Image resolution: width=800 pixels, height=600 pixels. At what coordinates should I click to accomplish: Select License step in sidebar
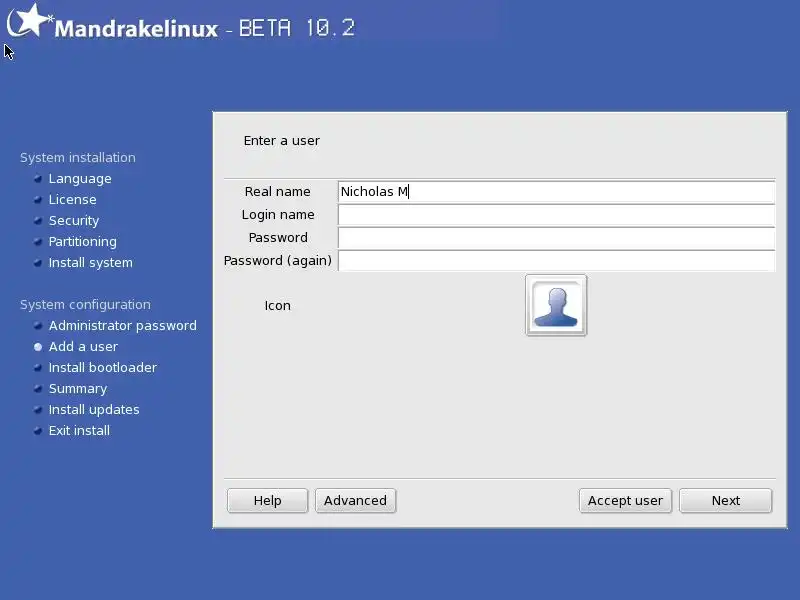click(x=72, y=199)
